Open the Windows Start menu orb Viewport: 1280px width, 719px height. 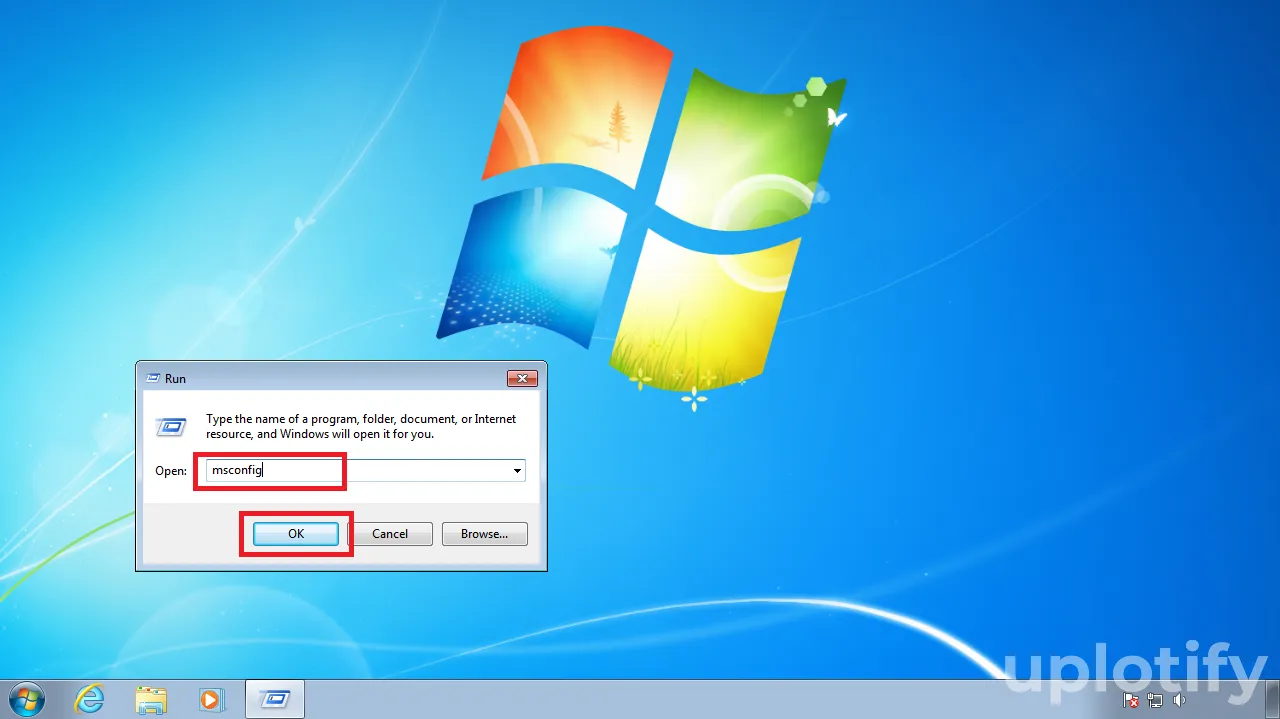[x=26, y=699]
